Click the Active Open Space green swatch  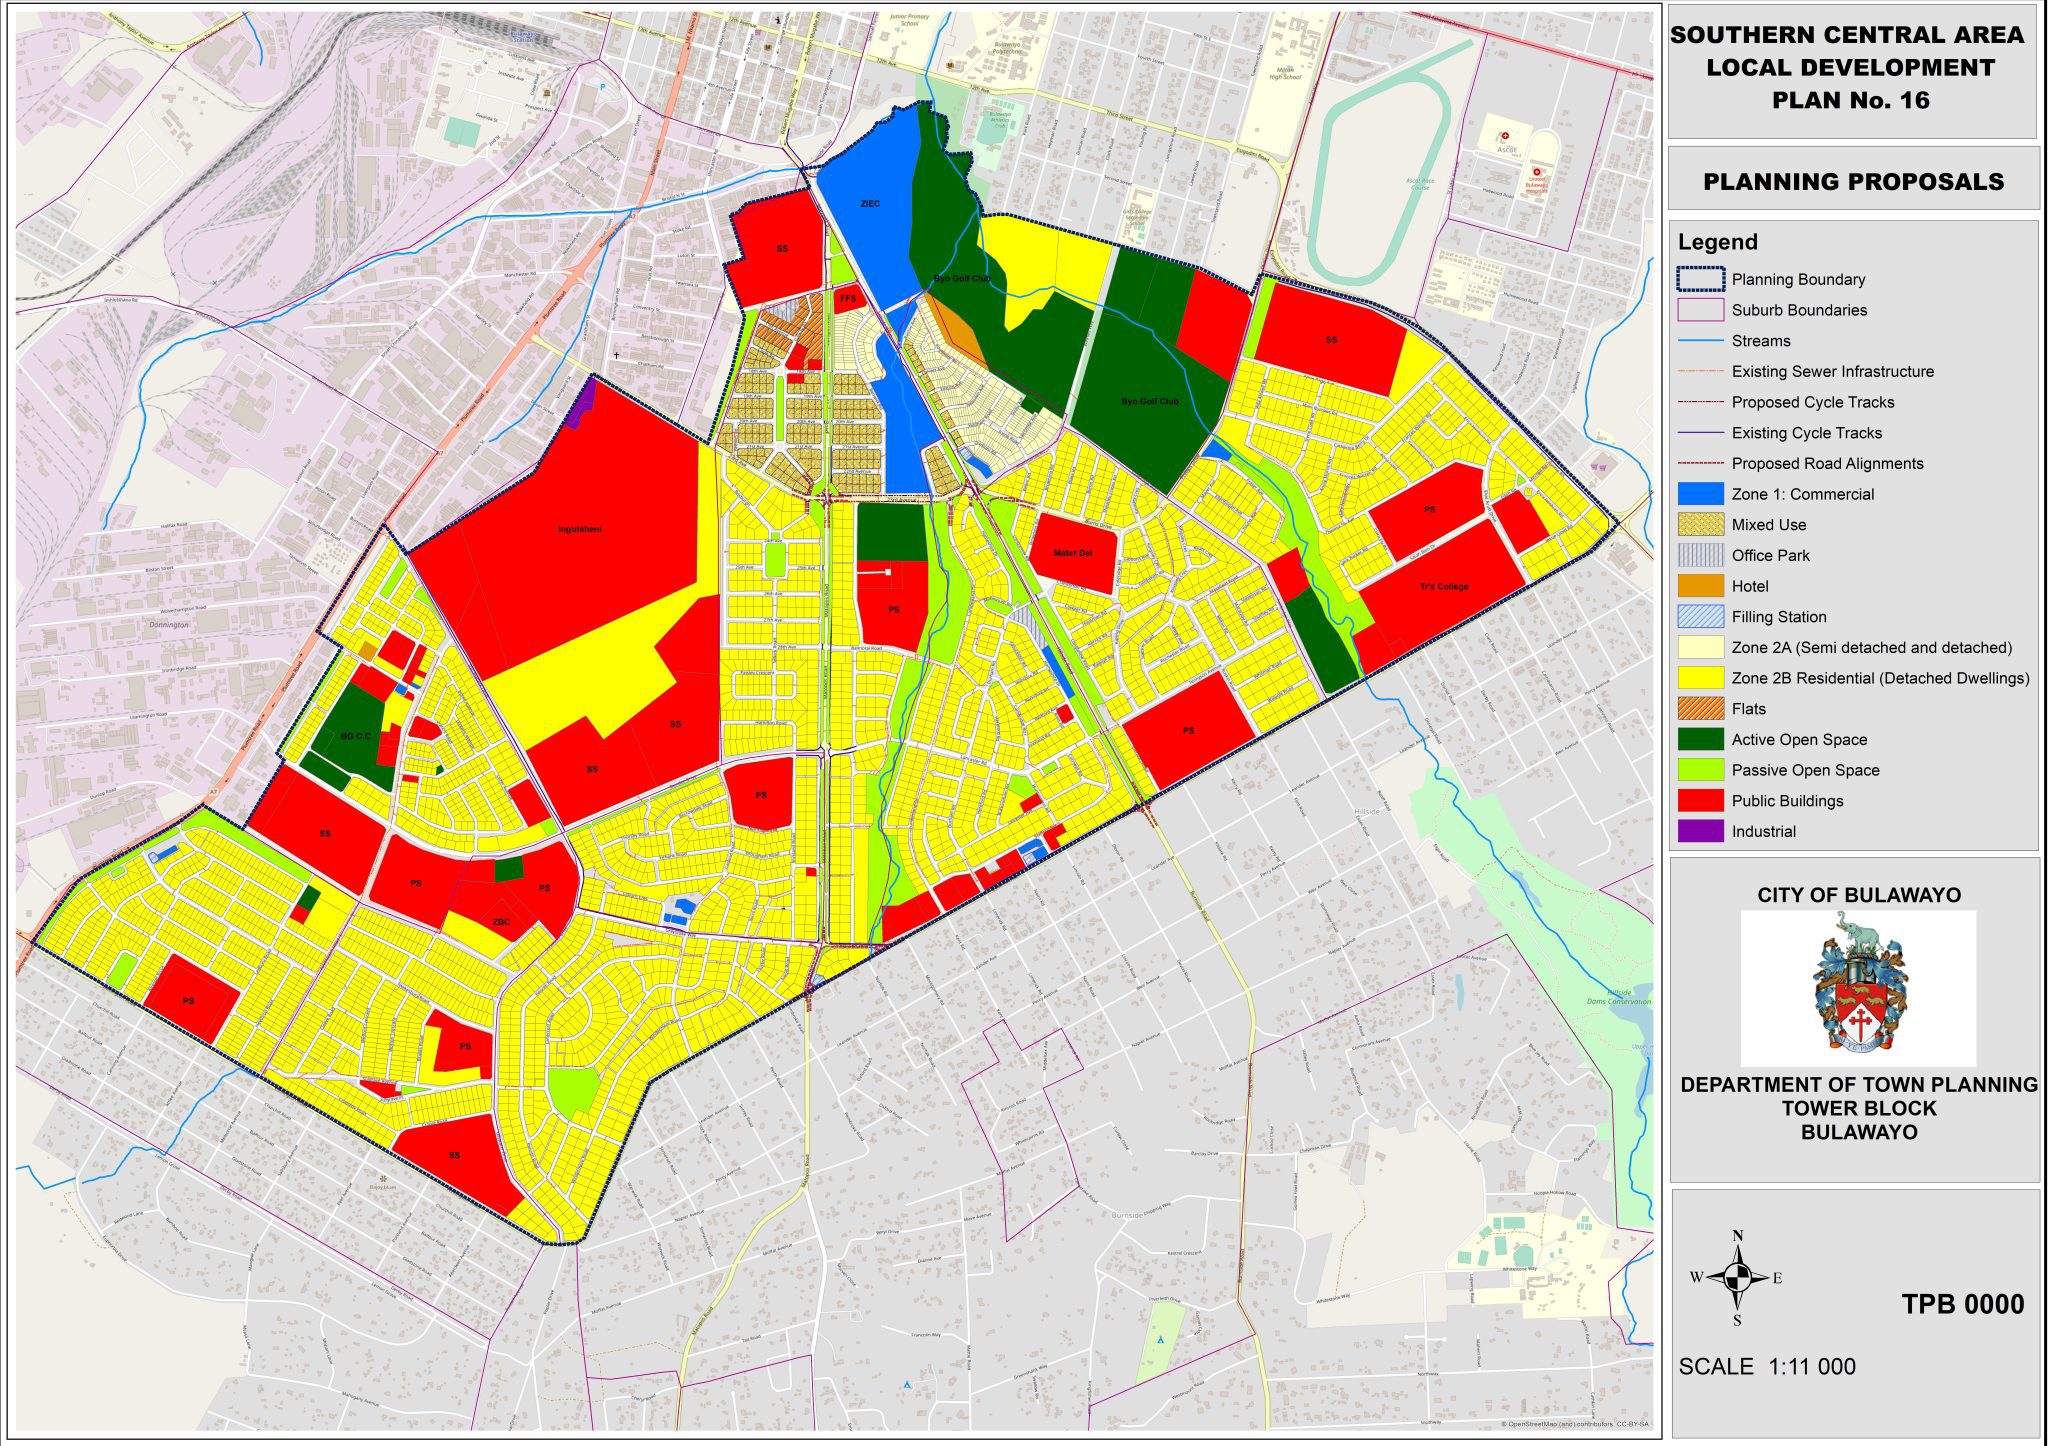pyautogui.click(x=1699, y=740)
